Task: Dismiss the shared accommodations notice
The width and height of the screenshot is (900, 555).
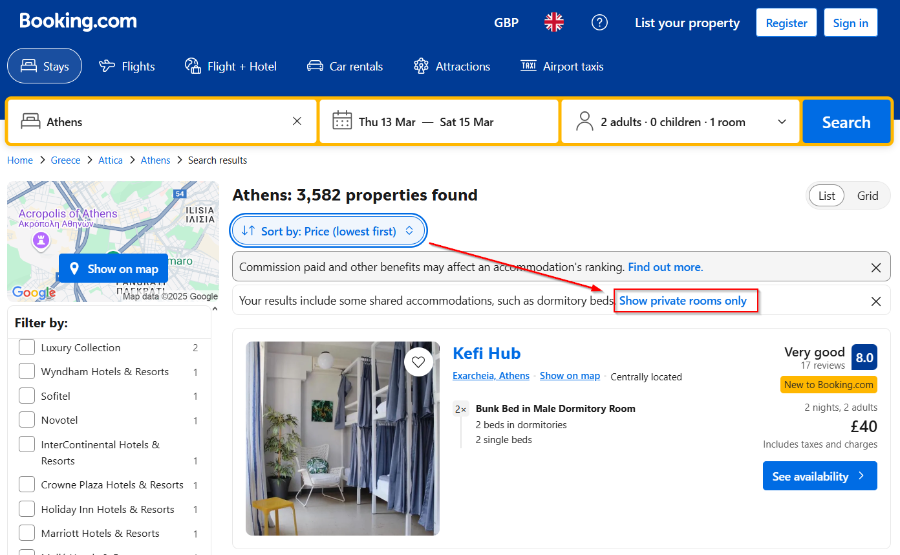Action: (x=876, y=301)
